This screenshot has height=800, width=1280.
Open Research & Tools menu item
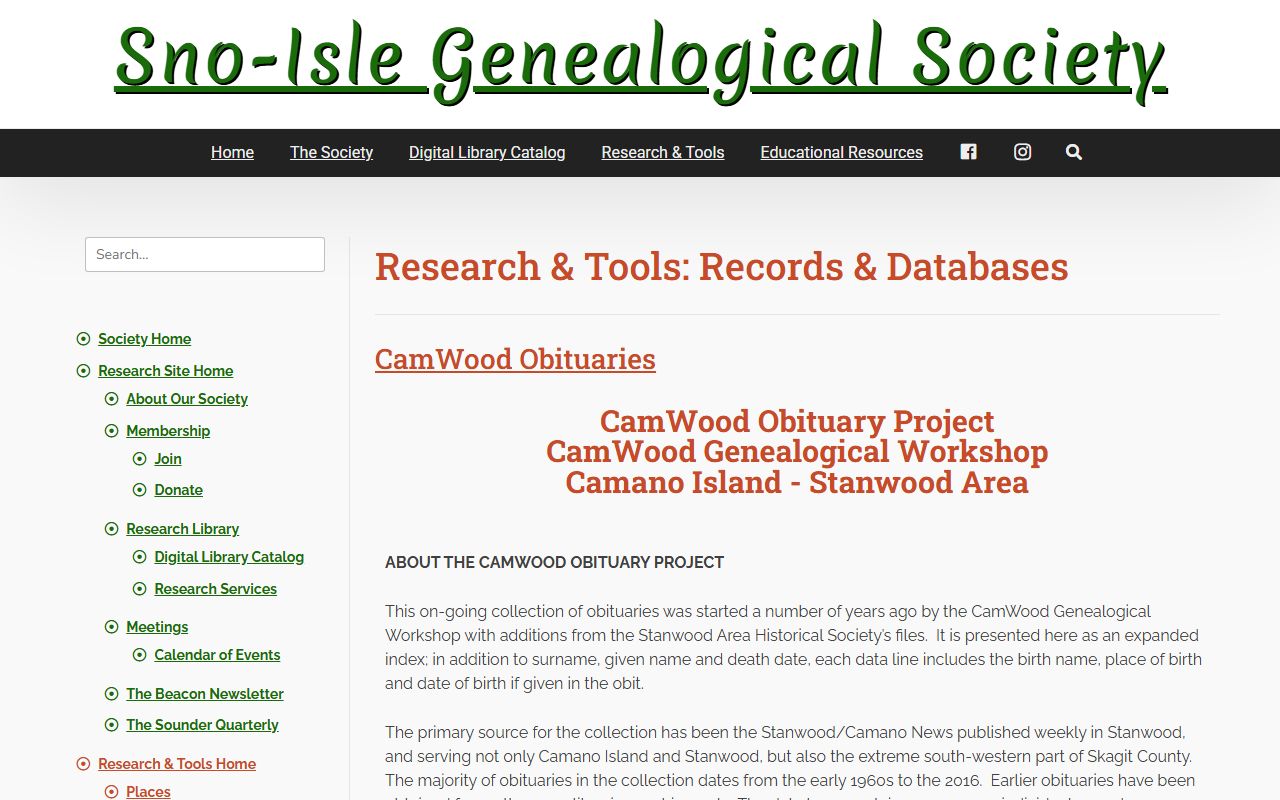(x=663, y=152)
